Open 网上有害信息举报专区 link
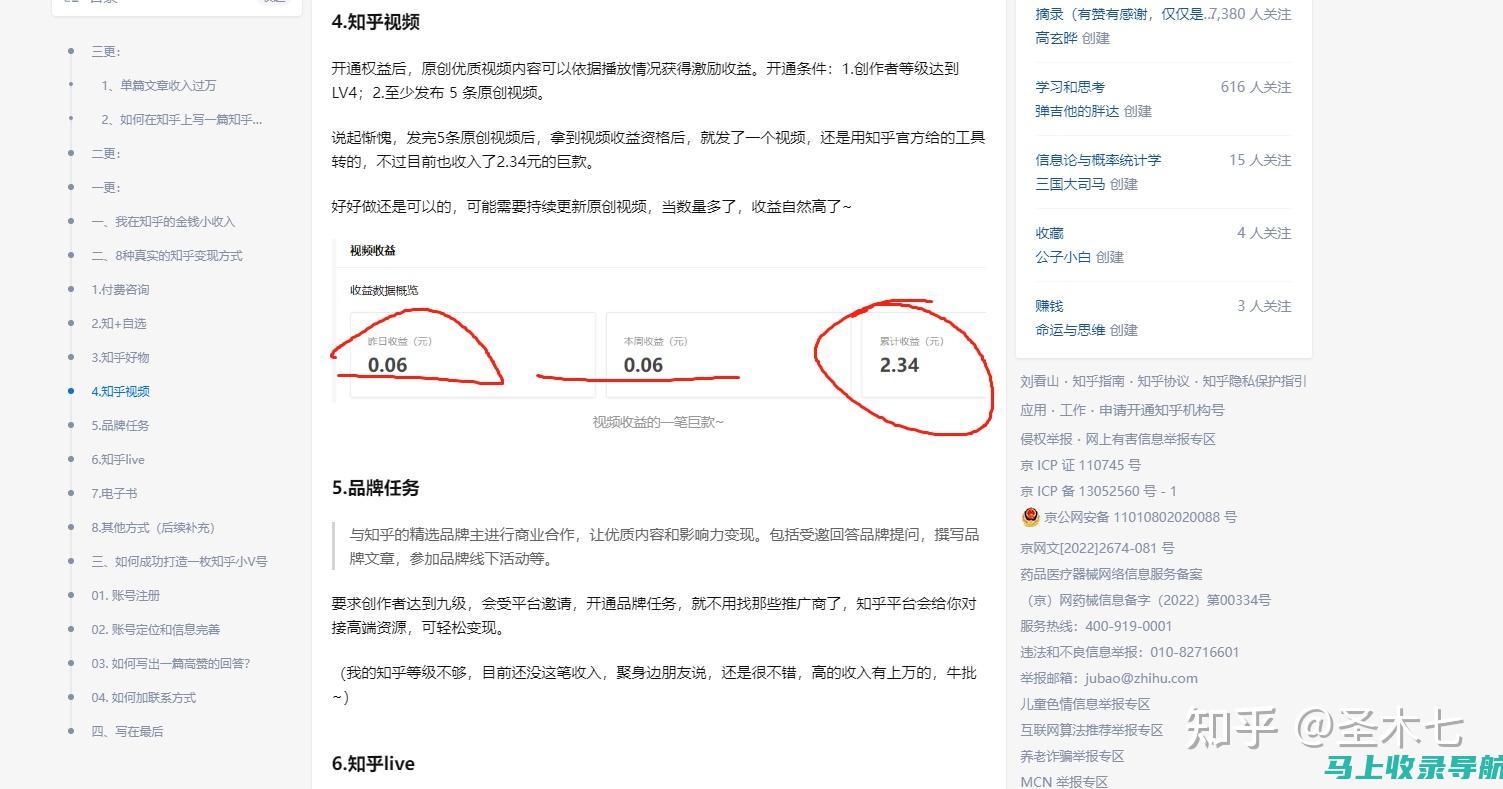 [1150, 439]
